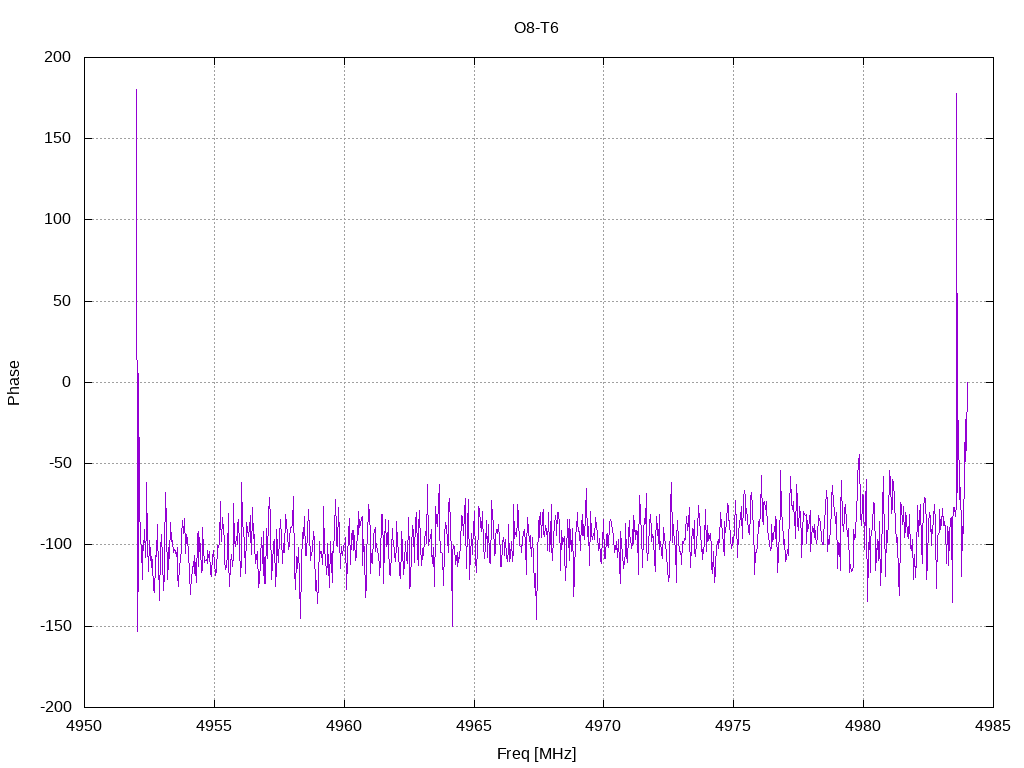Click the x-axis tick label 4950
This screenshot has width=1024, height=768.
coord(84,726)
